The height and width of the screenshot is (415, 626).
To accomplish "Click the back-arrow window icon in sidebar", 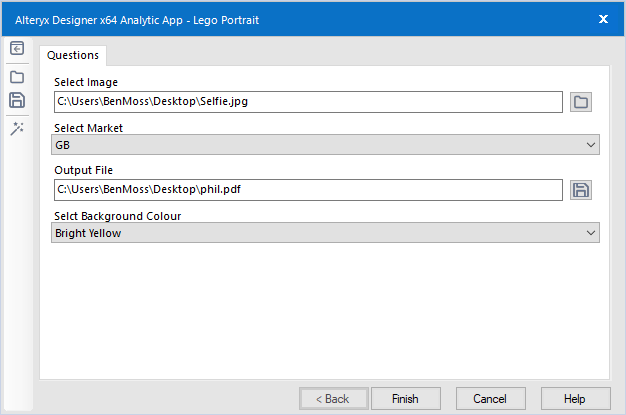I will point(17,49).
